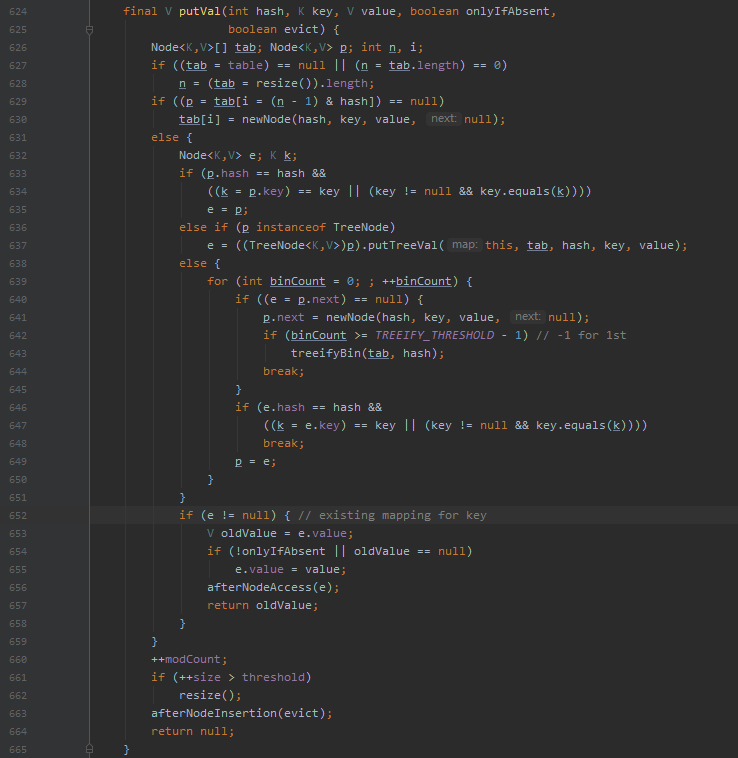The image size is (738, 758).
Task: Click the 'final' keyword on line 624
Action: click(x=140, y=12)
